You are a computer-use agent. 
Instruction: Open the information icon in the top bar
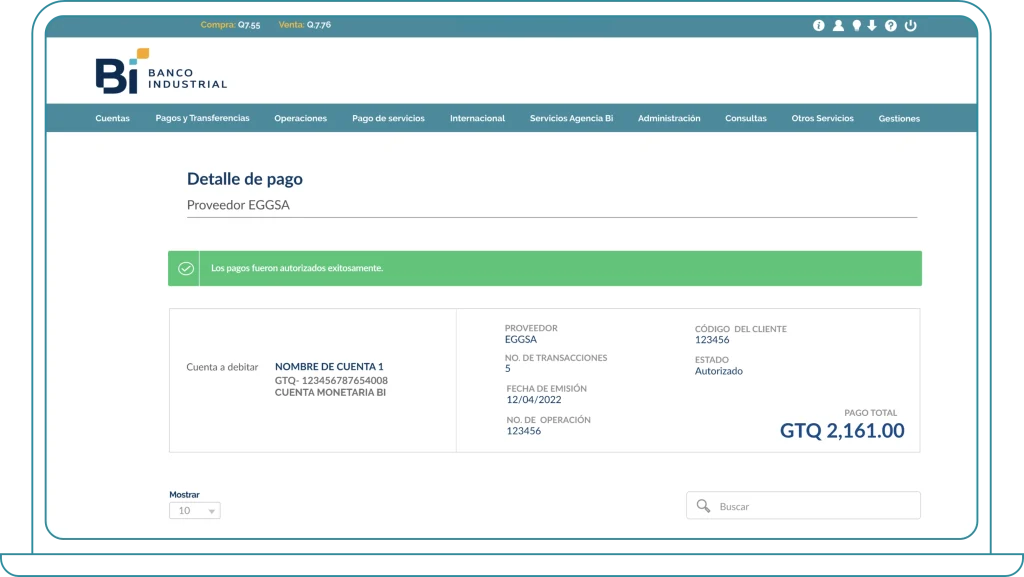point(818,28)
